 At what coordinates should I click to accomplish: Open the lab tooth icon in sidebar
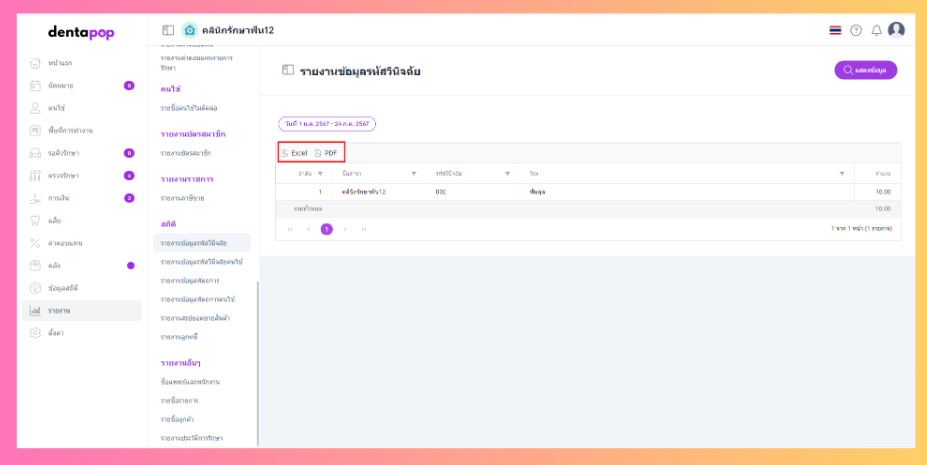click(35, 220)
